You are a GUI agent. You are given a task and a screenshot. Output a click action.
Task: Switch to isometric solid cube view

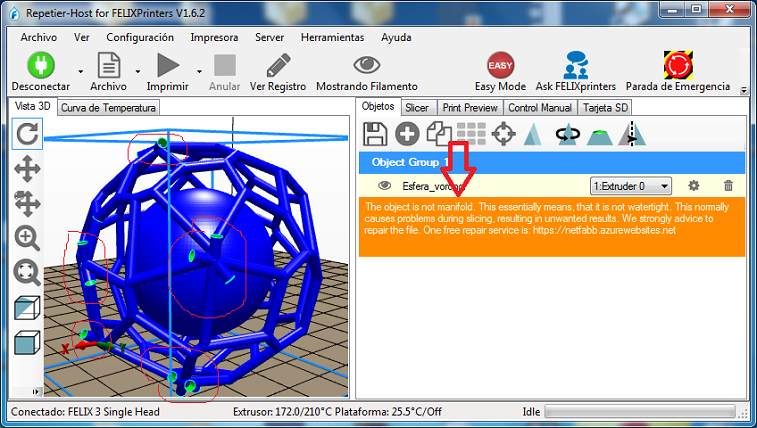pos(27,343)
